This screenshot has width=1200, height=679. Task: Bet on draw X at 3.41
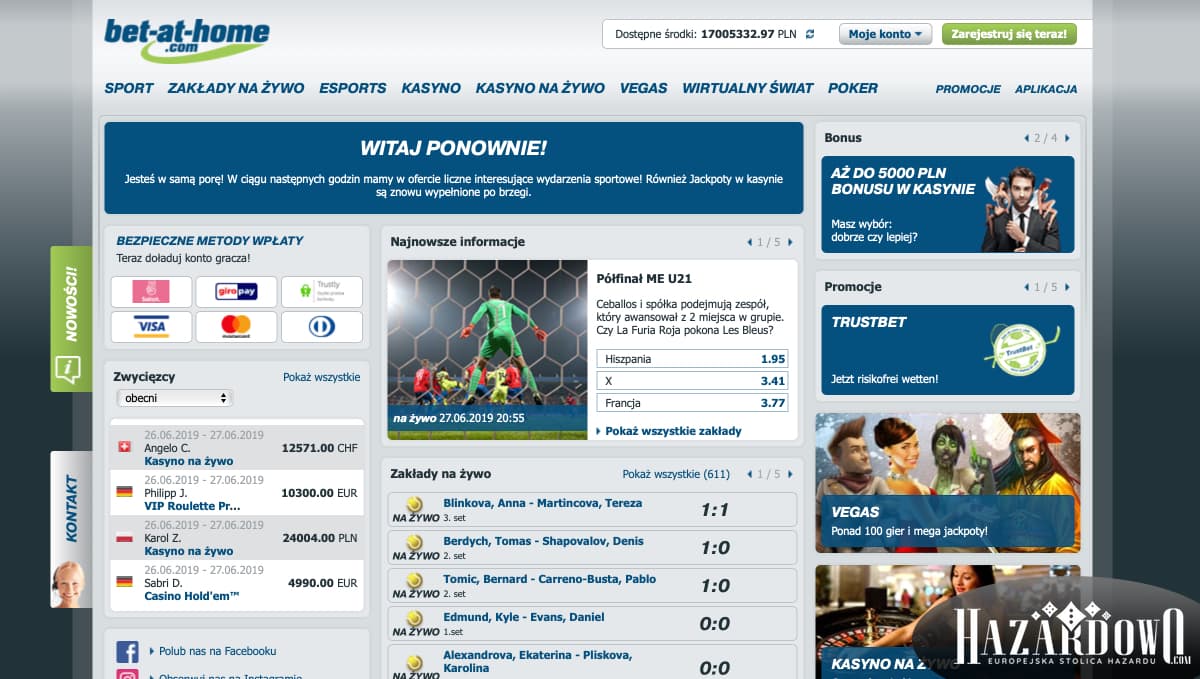click(x=692, y=381)
